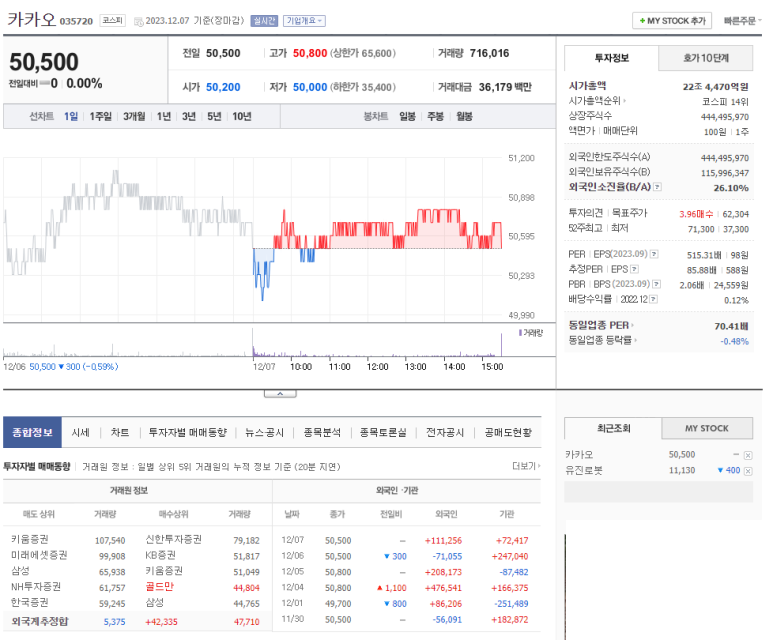Click 미래에셋증권 seller row
Viewport: 773px width, 640px height.
[x=39, y=555]
